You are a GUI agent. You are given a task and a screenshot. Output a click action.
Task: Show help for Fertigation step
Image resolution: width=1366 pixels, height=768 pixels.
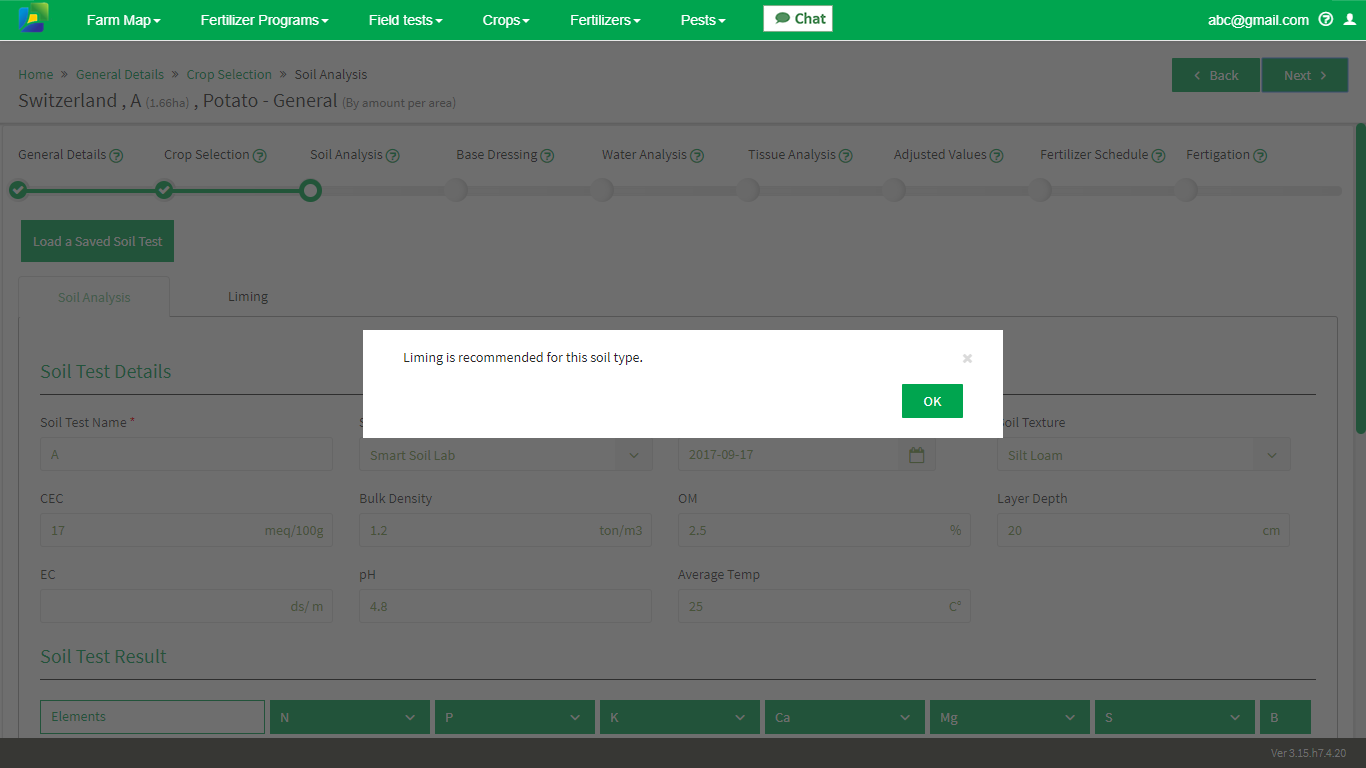[x=1260, y=156]
